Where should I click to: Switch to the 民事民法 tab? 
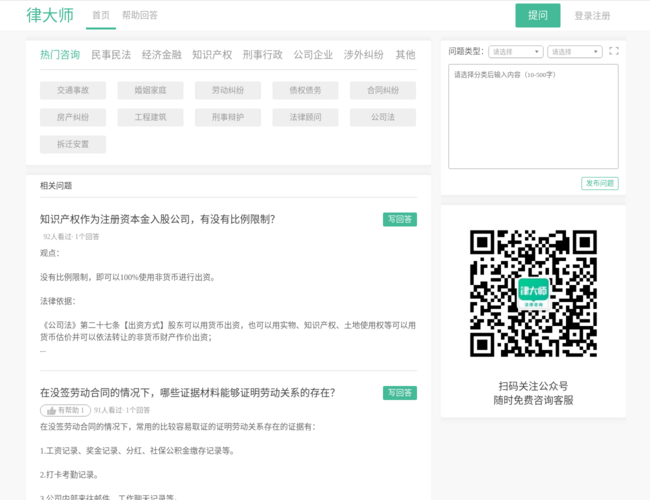point(110,55)
